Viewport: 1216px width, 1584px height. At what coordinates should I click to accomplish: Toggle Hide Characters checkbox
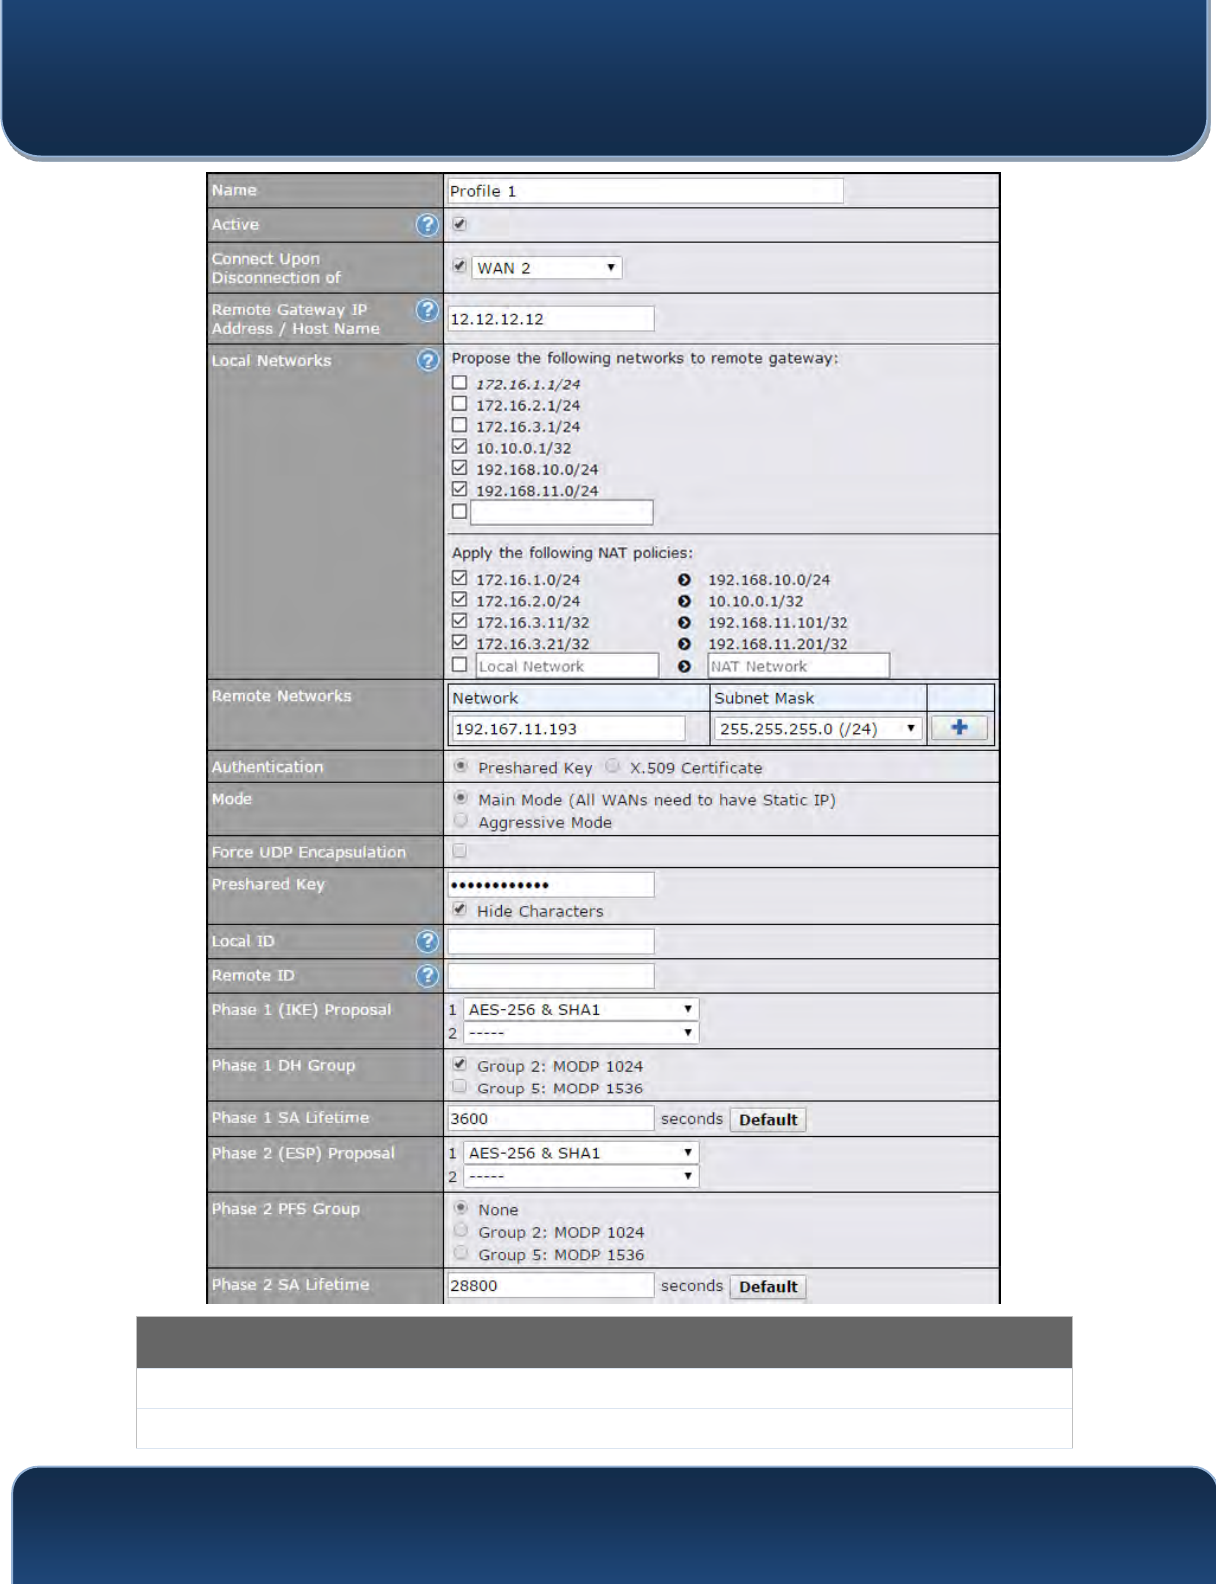point(459,909)
